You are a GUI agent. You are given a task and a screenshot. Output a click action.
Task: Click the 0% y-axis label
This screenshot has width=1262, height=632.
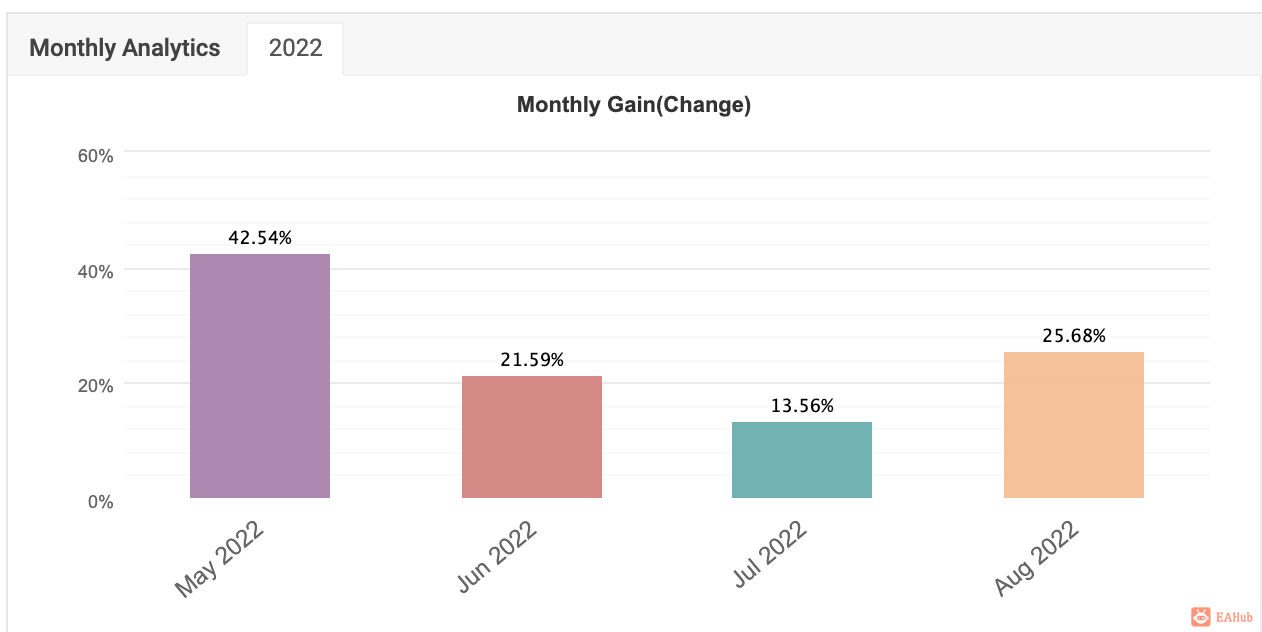pyautogui.click(x=100, y=502)
